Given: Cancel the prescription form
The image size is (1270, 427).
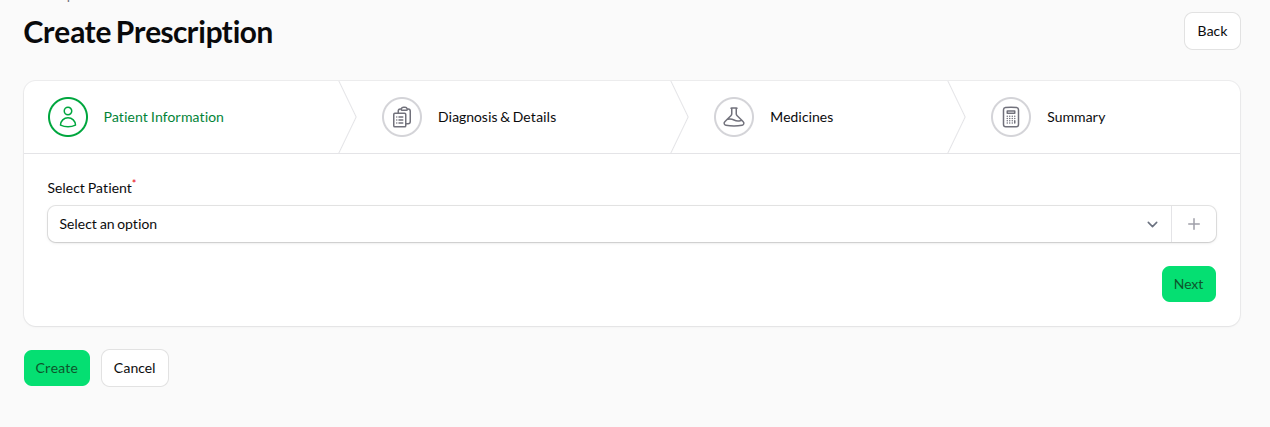Looking at the screenshot, I should [135, 368].
